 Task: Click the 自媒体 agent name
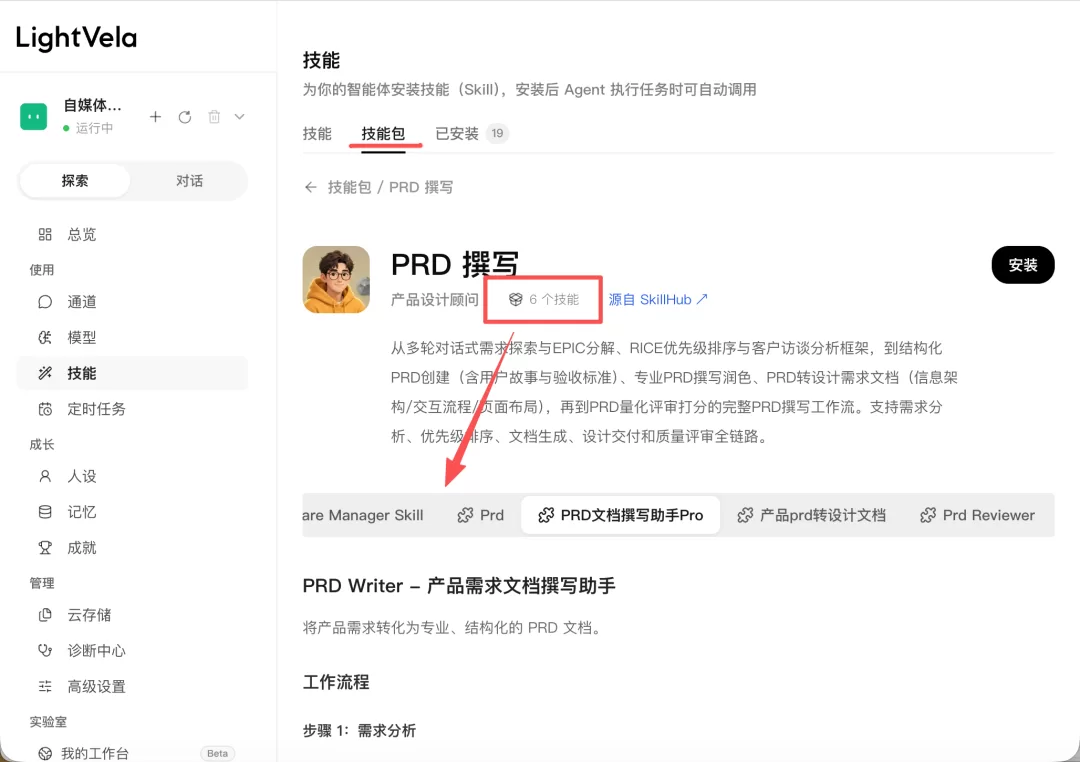click(x=92, y=105)
